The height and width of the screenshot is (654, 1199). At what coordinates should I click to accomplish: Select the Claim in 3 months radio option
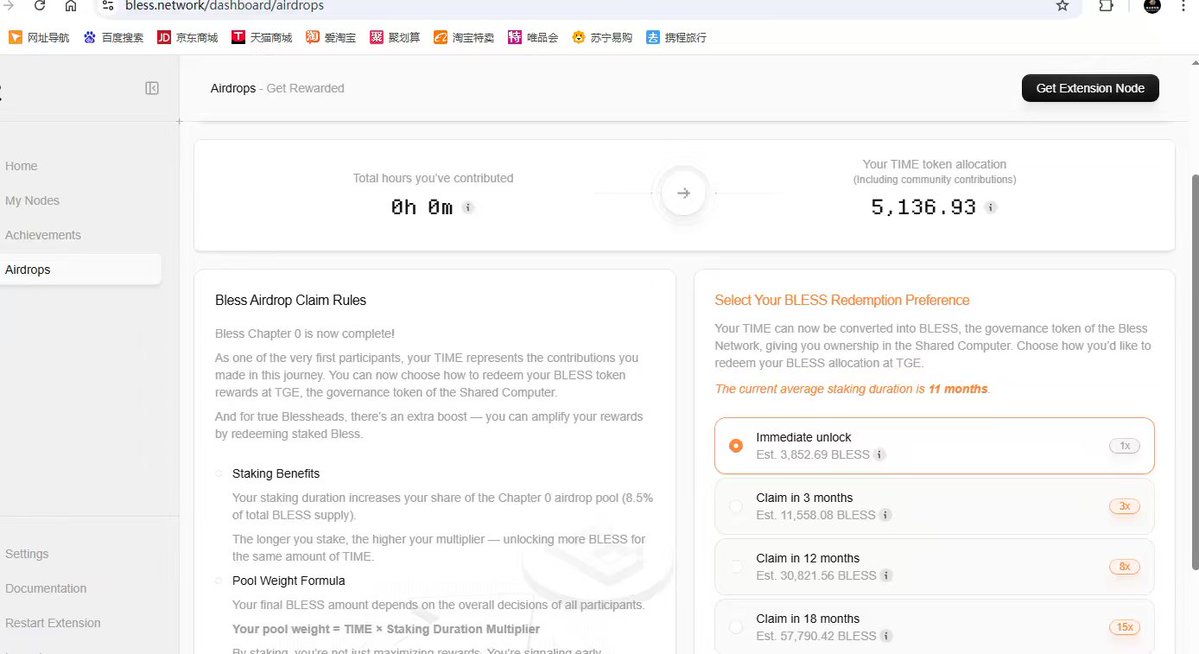[x=736, y=506]
